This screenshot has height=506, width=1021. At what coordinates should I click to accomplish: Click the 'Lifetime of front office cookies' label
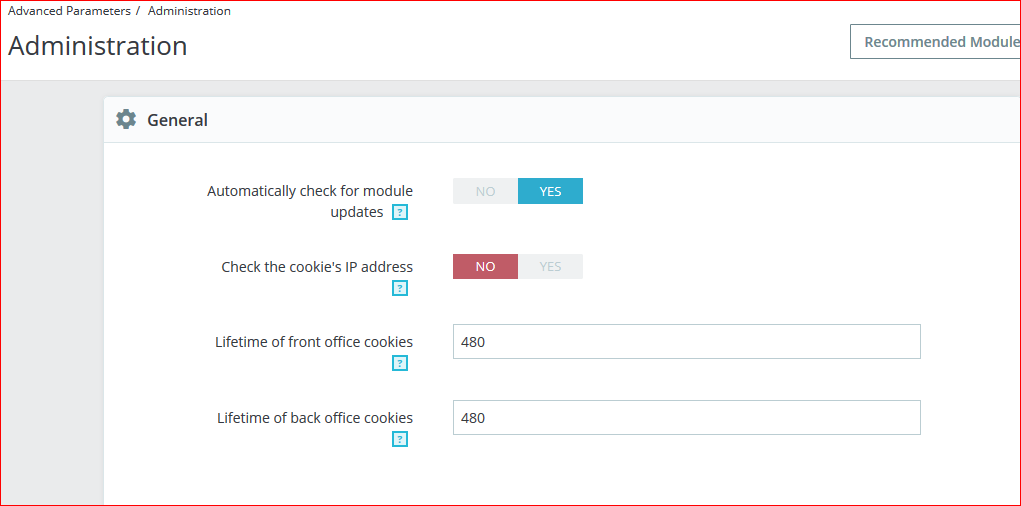(x=314, y=342)
